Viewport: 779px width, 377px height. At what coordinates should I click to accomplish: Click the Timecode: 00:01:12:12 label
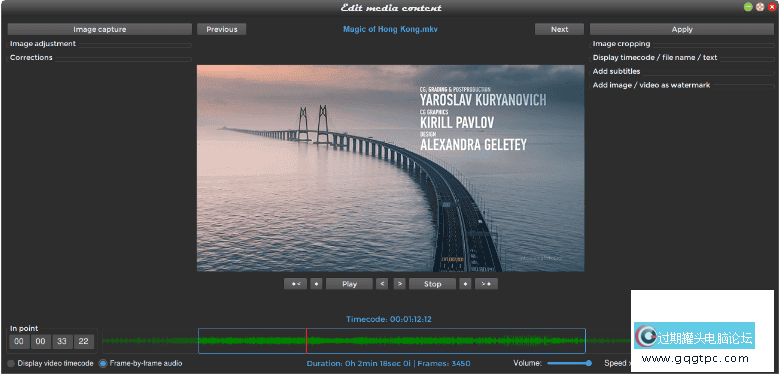pyautogui.click(x=389, y=319)
